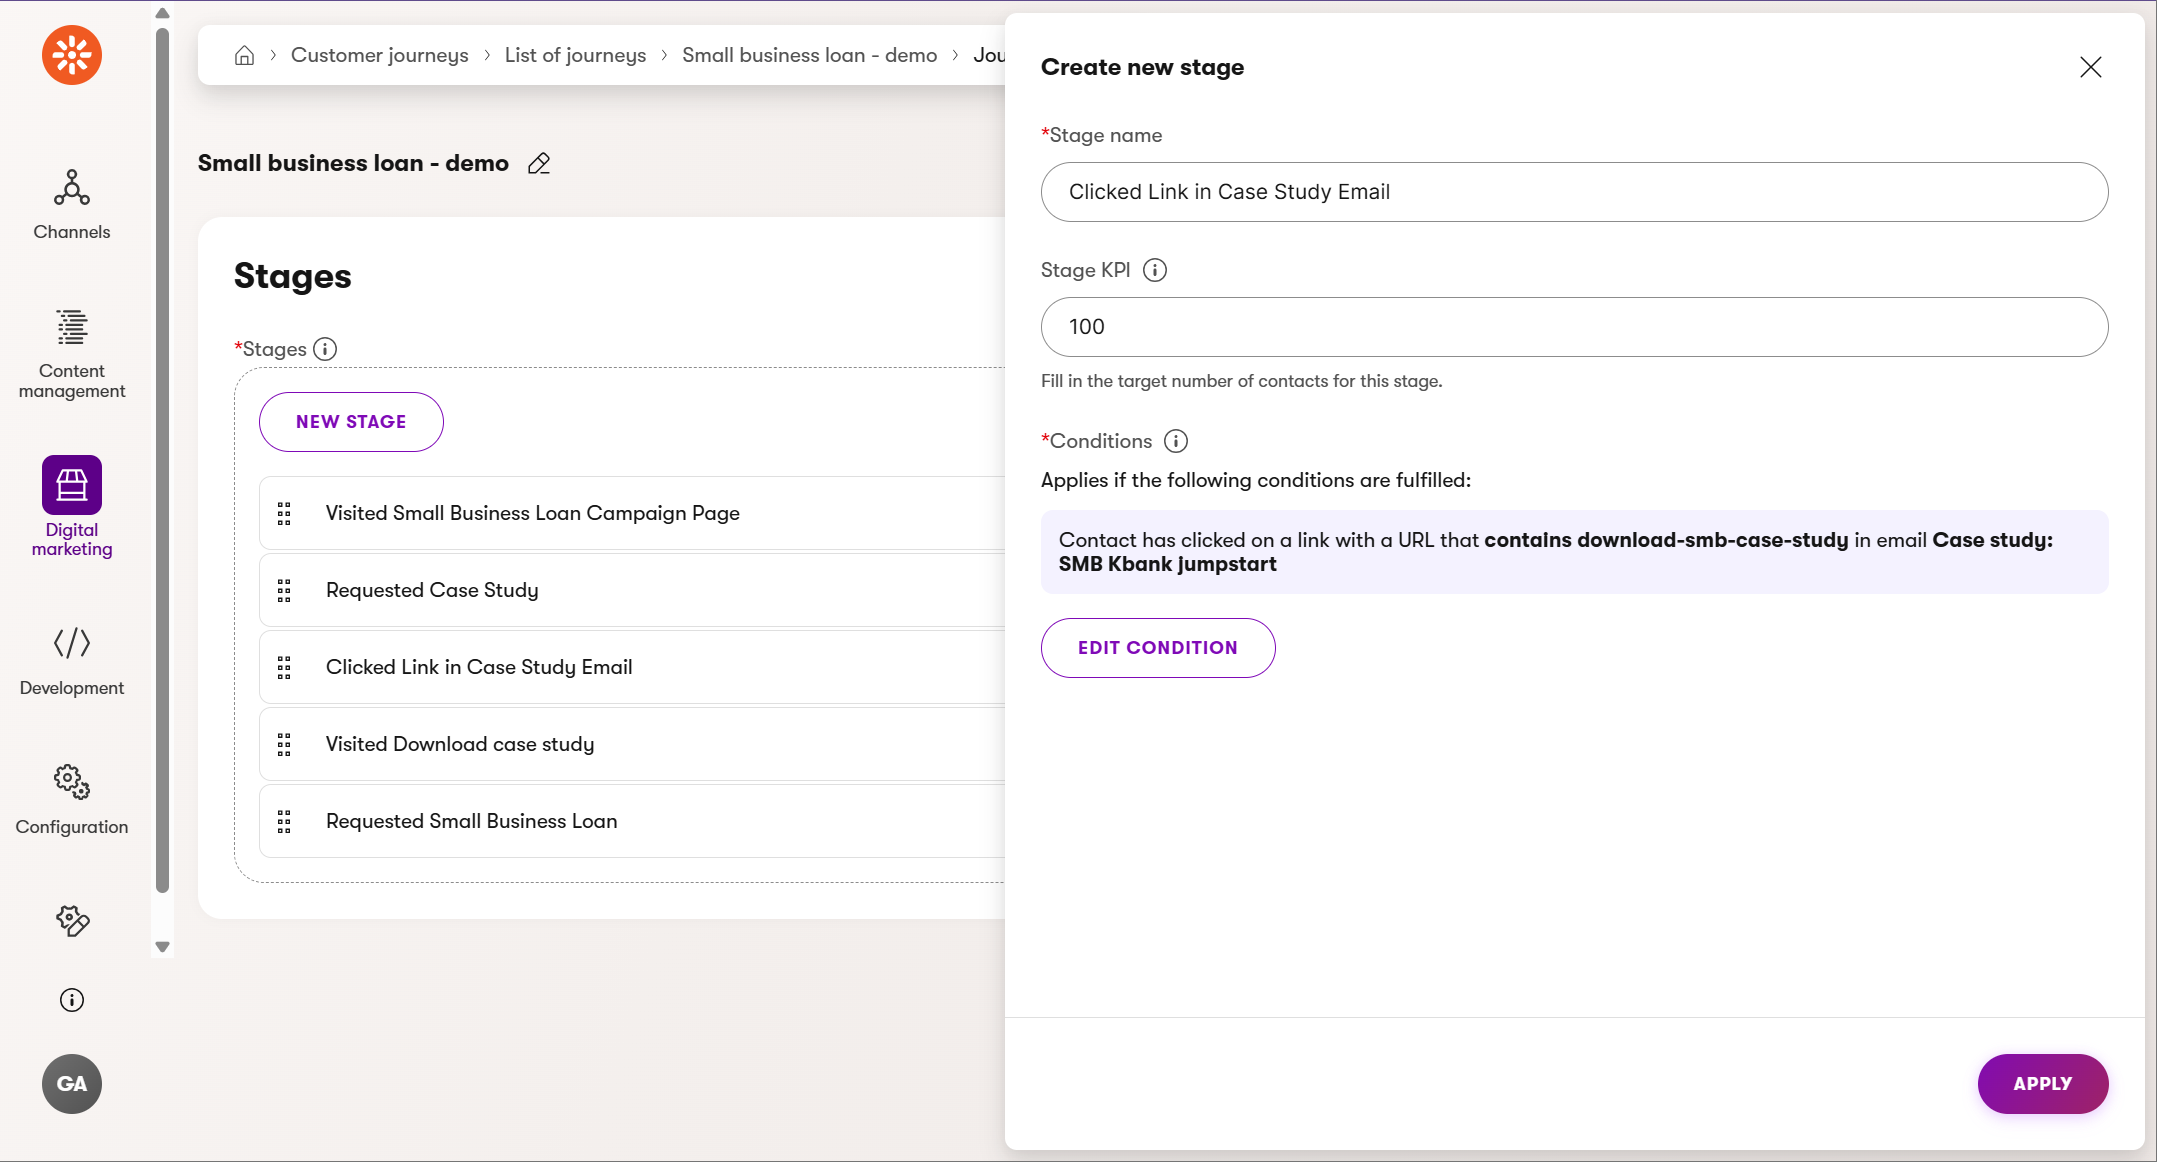Image resolution: width=2157 pixels, height=1162 pixels.
Task: Show Stage KPI info tooltip
Action: (x=1155, y=270)
